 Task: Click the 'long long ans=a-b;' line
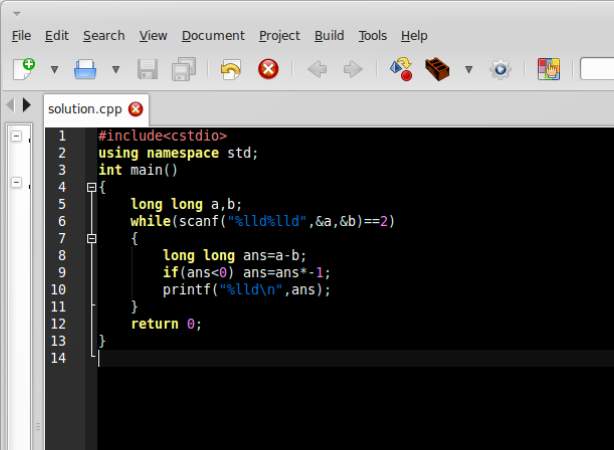(234, 256)
